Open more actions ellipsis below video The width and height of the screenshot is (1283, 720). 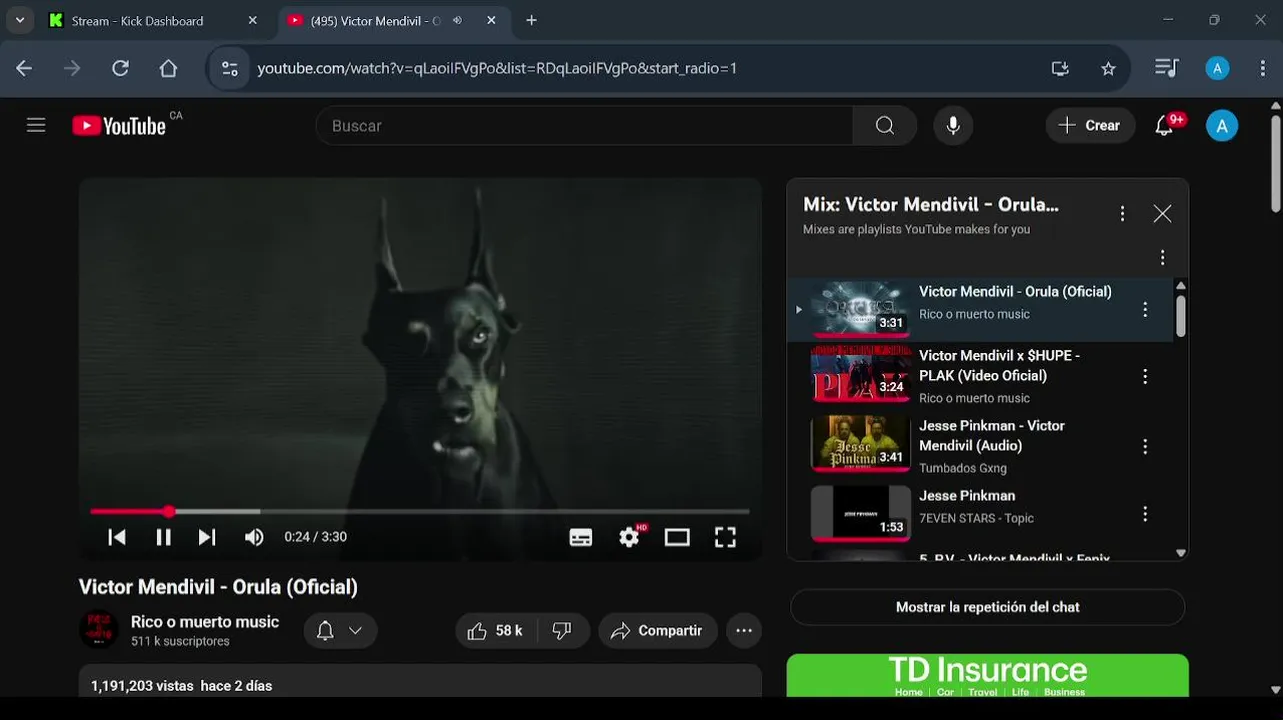(x=744, y=631)
